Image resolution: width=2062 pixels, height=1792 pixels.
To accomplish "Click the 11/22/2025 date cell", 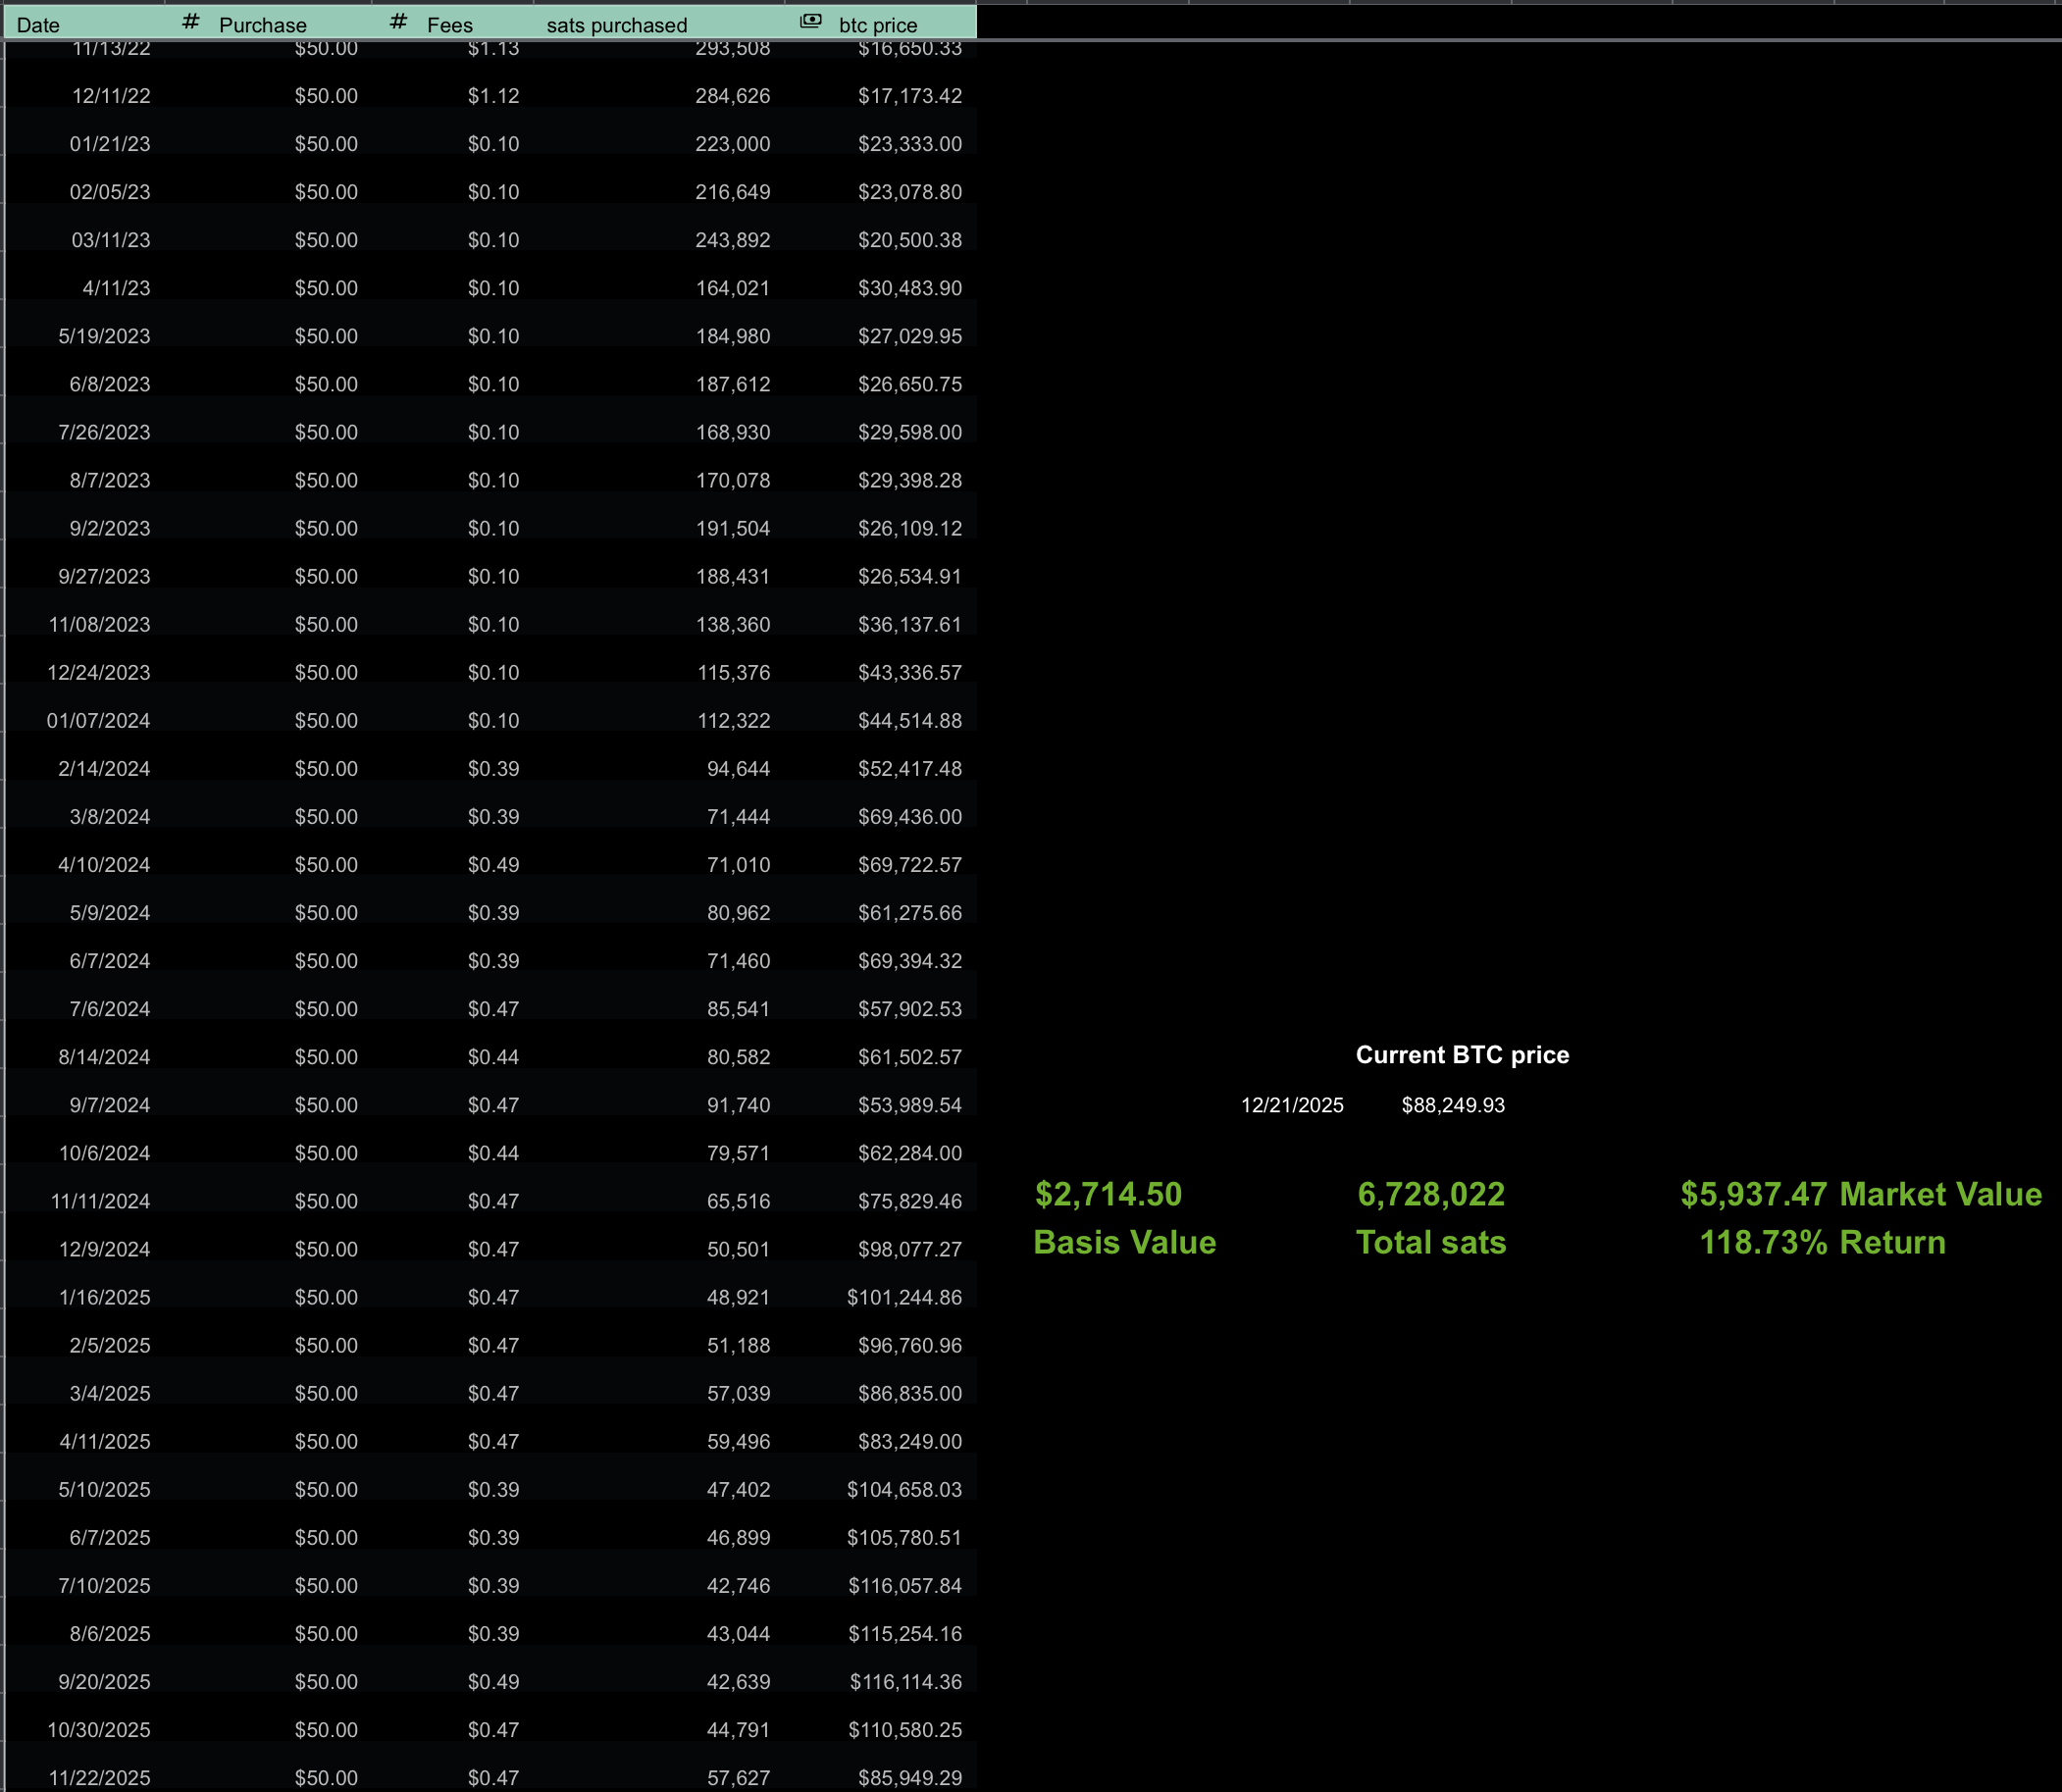I will [x=99, y=1777].
